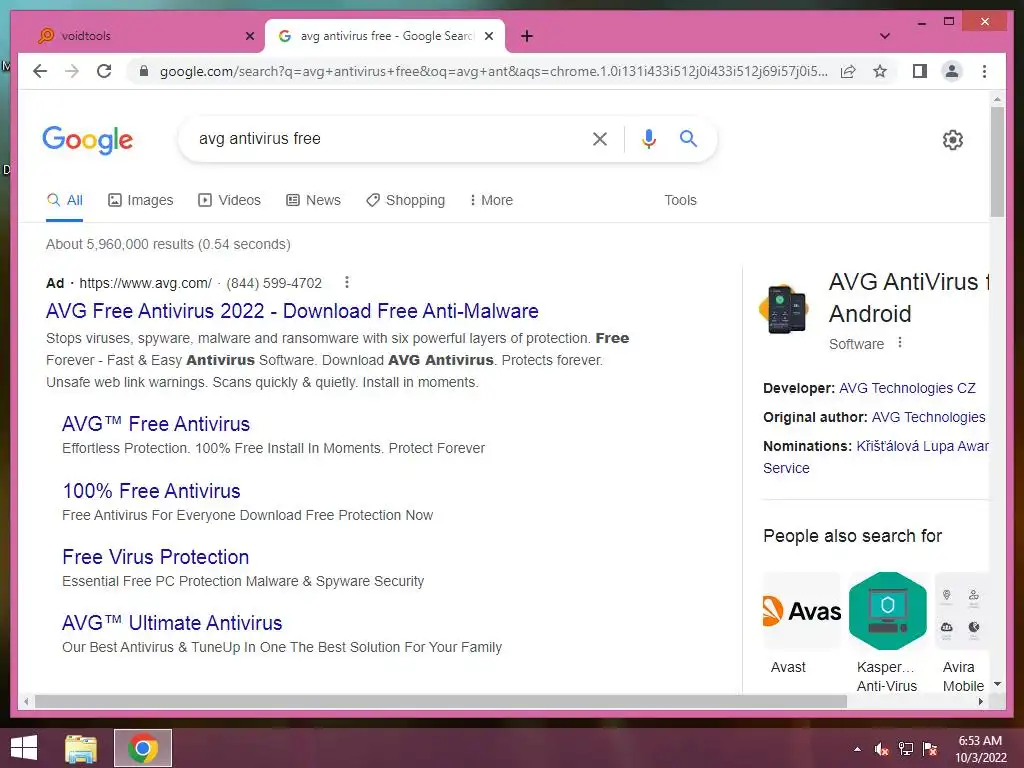Screen dimensions: 1024x768
Task: Switch to Images results
Action: coord(140,200)
